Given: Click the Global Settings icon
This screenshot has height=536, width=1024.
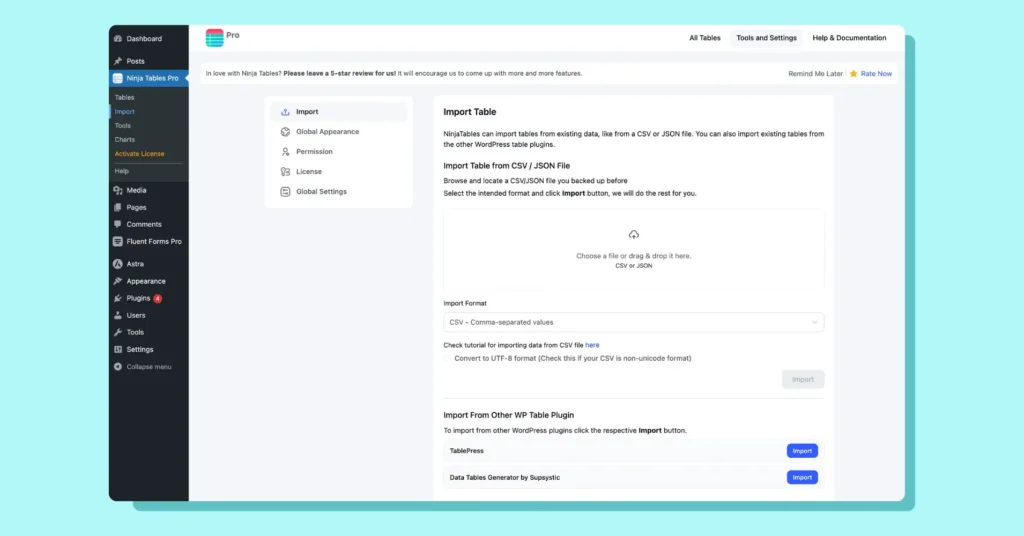Looking at the screenshot, I should click(285, 192).
